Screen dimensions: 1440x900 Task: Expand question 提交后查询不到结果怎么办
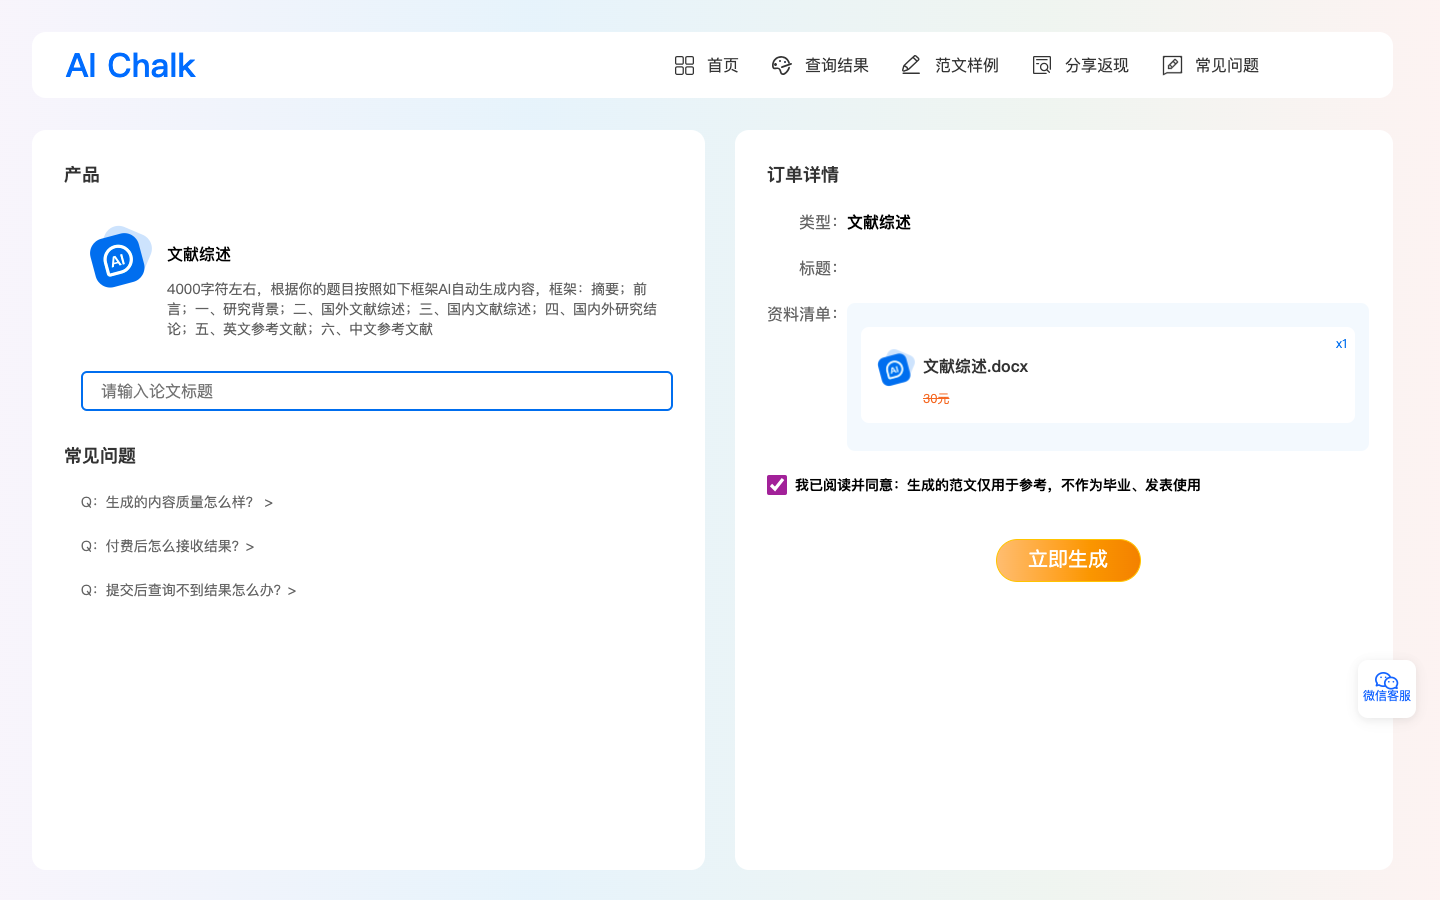[189, 590]
